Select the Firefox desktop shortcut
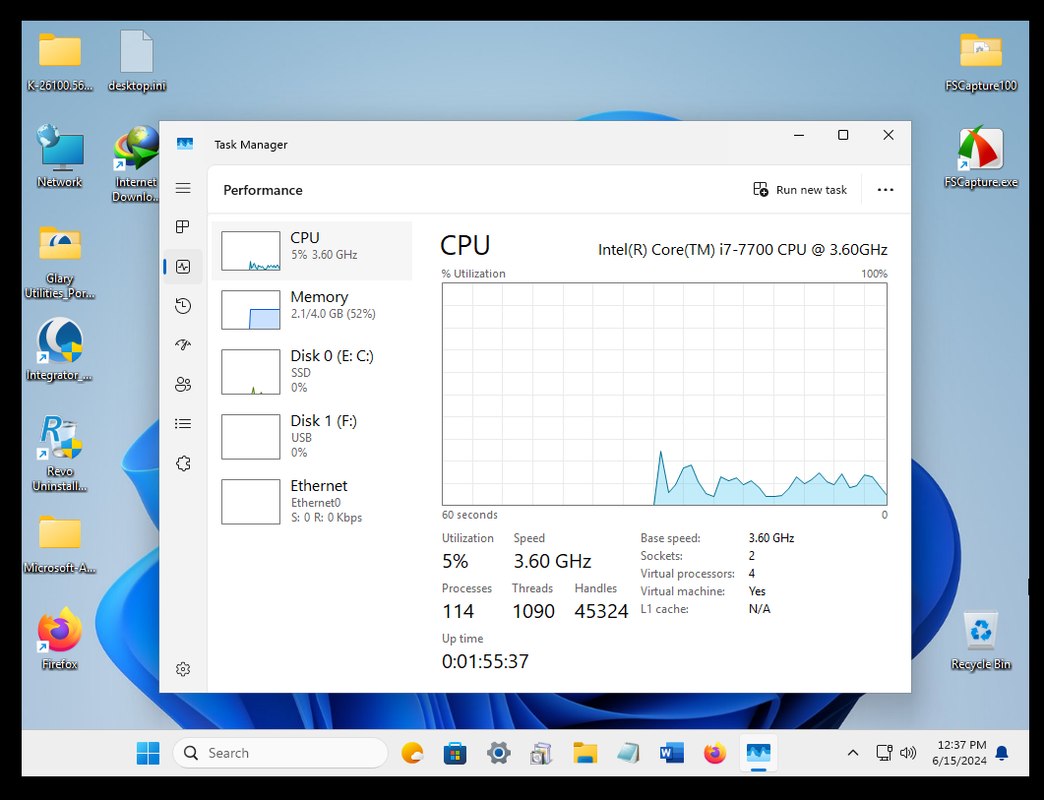 [x=59, y=639]
